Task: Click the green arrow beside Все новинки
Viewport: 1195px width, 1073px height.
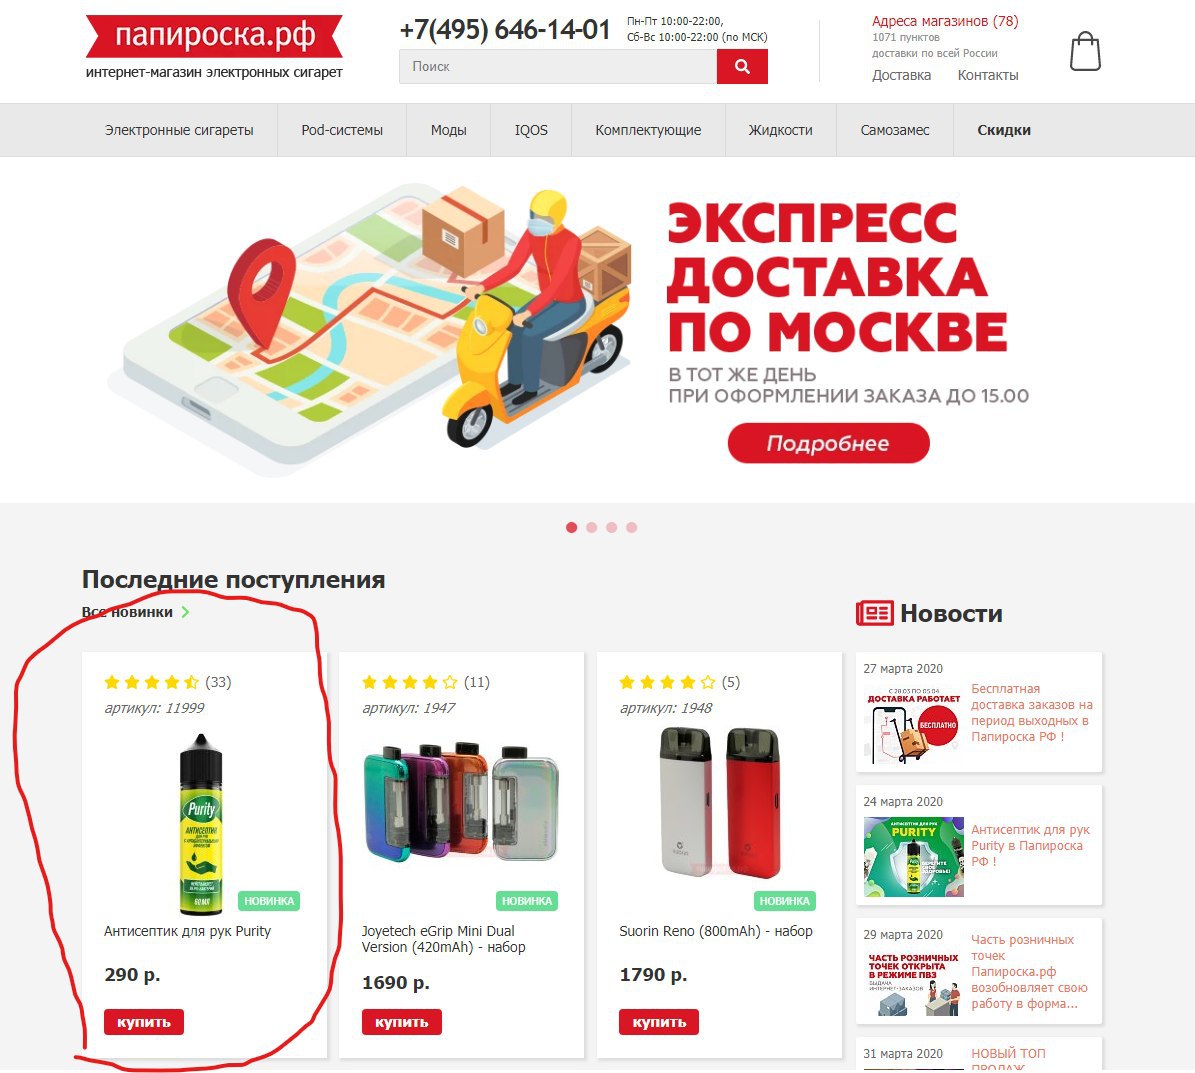Action: [185, 612]
